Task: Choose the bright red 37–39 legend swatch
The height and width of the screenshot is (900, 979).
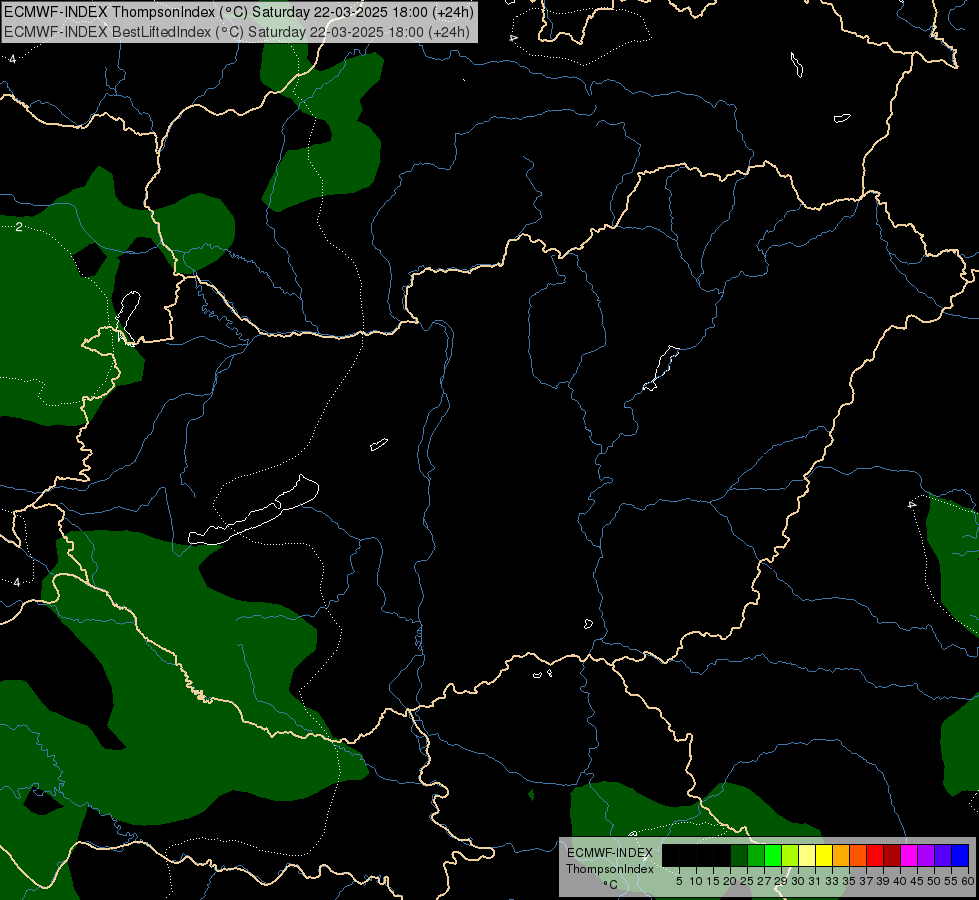Action: click(x=875, y=855)
